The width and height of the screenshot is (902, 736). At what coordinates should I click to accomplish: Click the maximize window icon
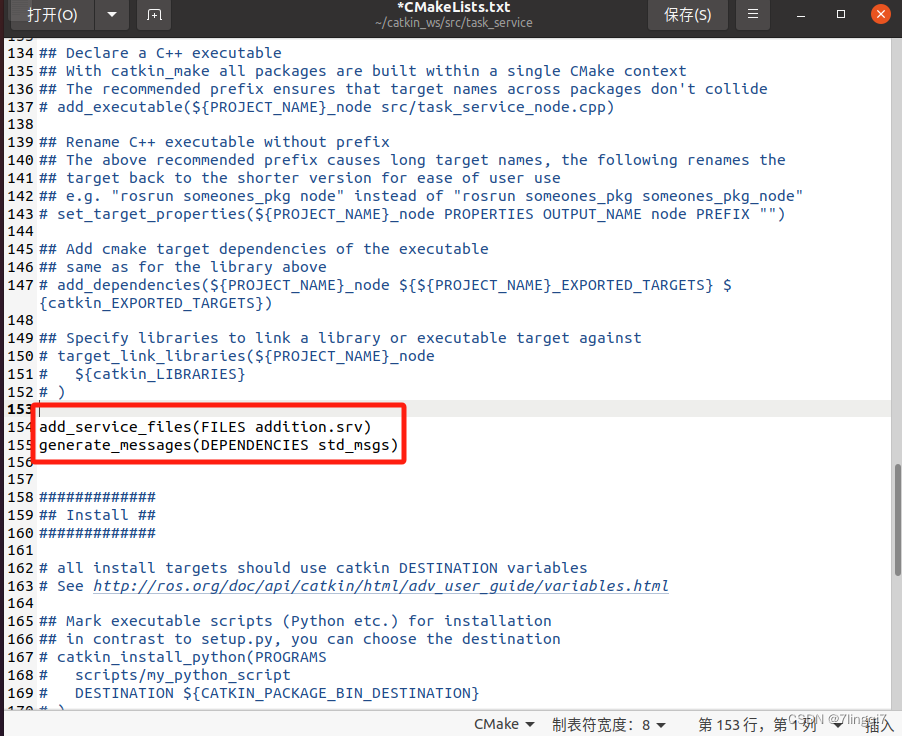(841, 15)
